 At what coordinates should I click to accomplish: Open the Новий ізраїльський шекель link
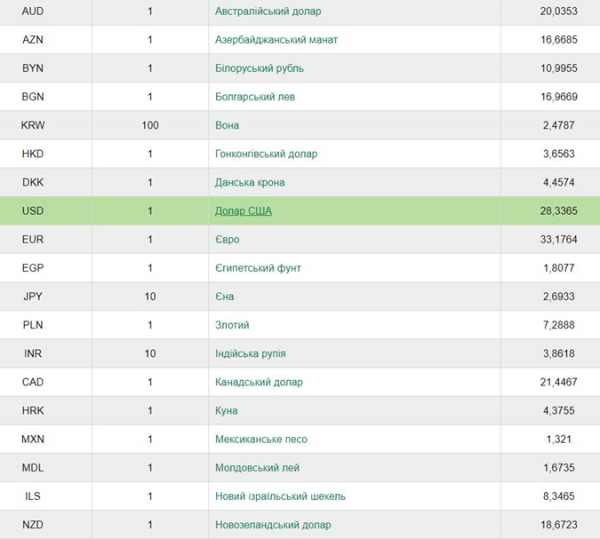coord(280,496)
